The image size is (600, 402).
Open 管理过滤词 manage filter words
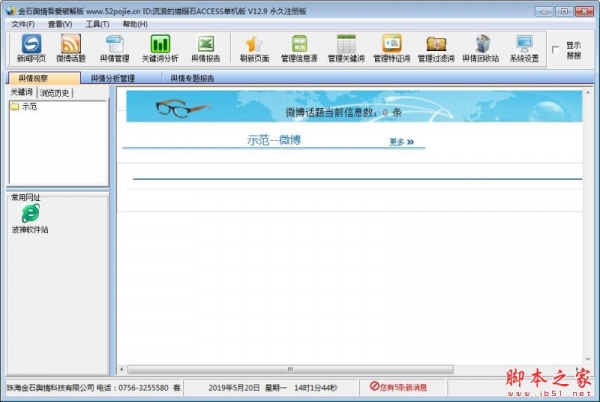(436, 49)
